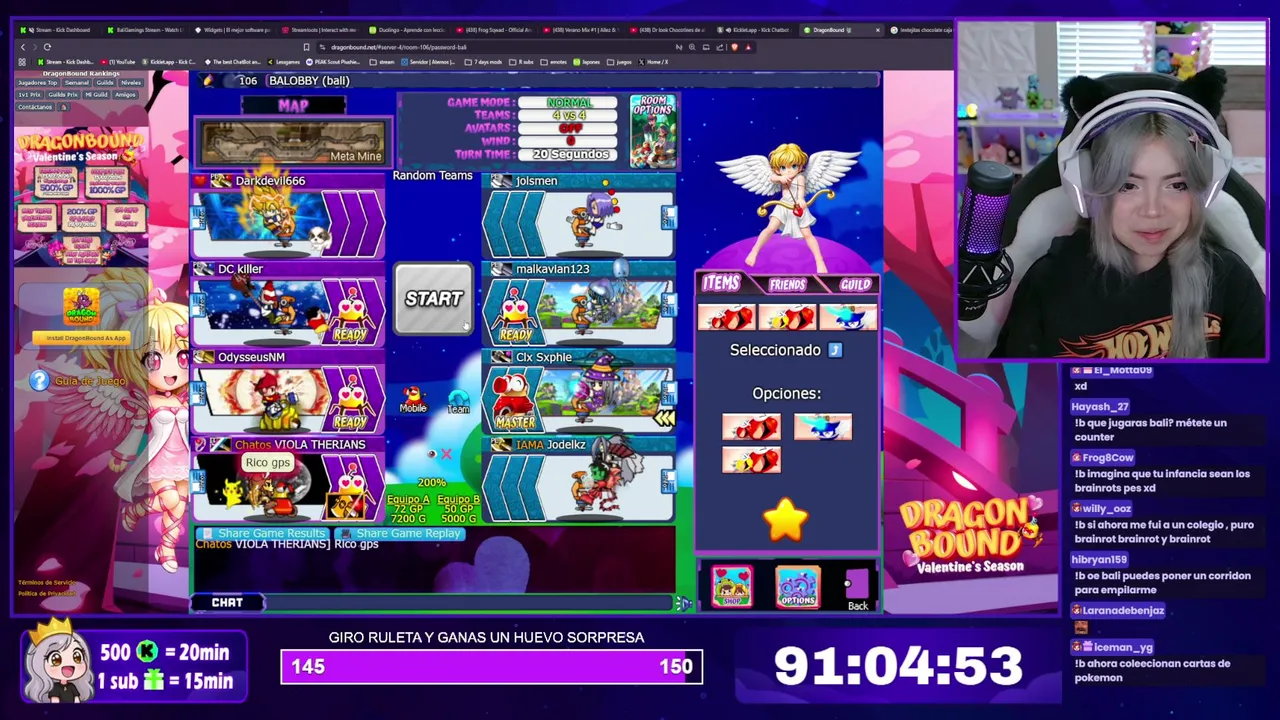Switch to the Items tab
The image size is (1280, 720).
pyautogui.click(x=720, y=284)
